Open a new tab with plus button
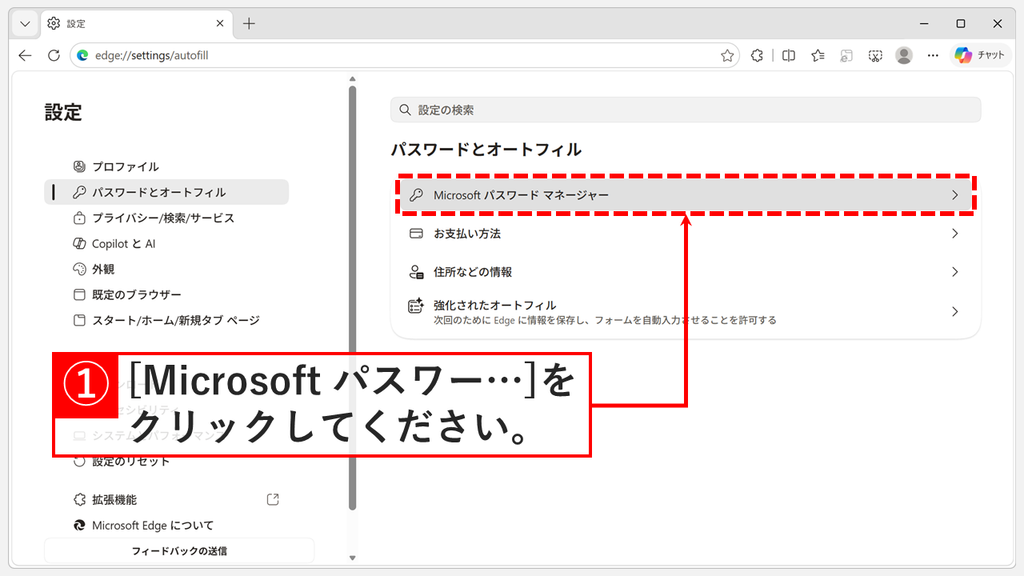Image resolution: width=1024 pixels, height=576 pixels. click(x=249, y=24)
